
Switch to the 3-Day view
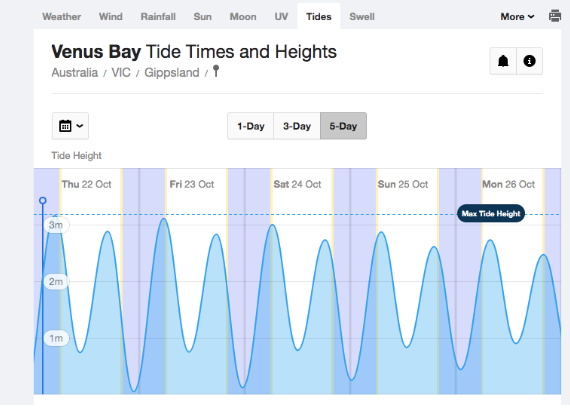coord(297,126)
